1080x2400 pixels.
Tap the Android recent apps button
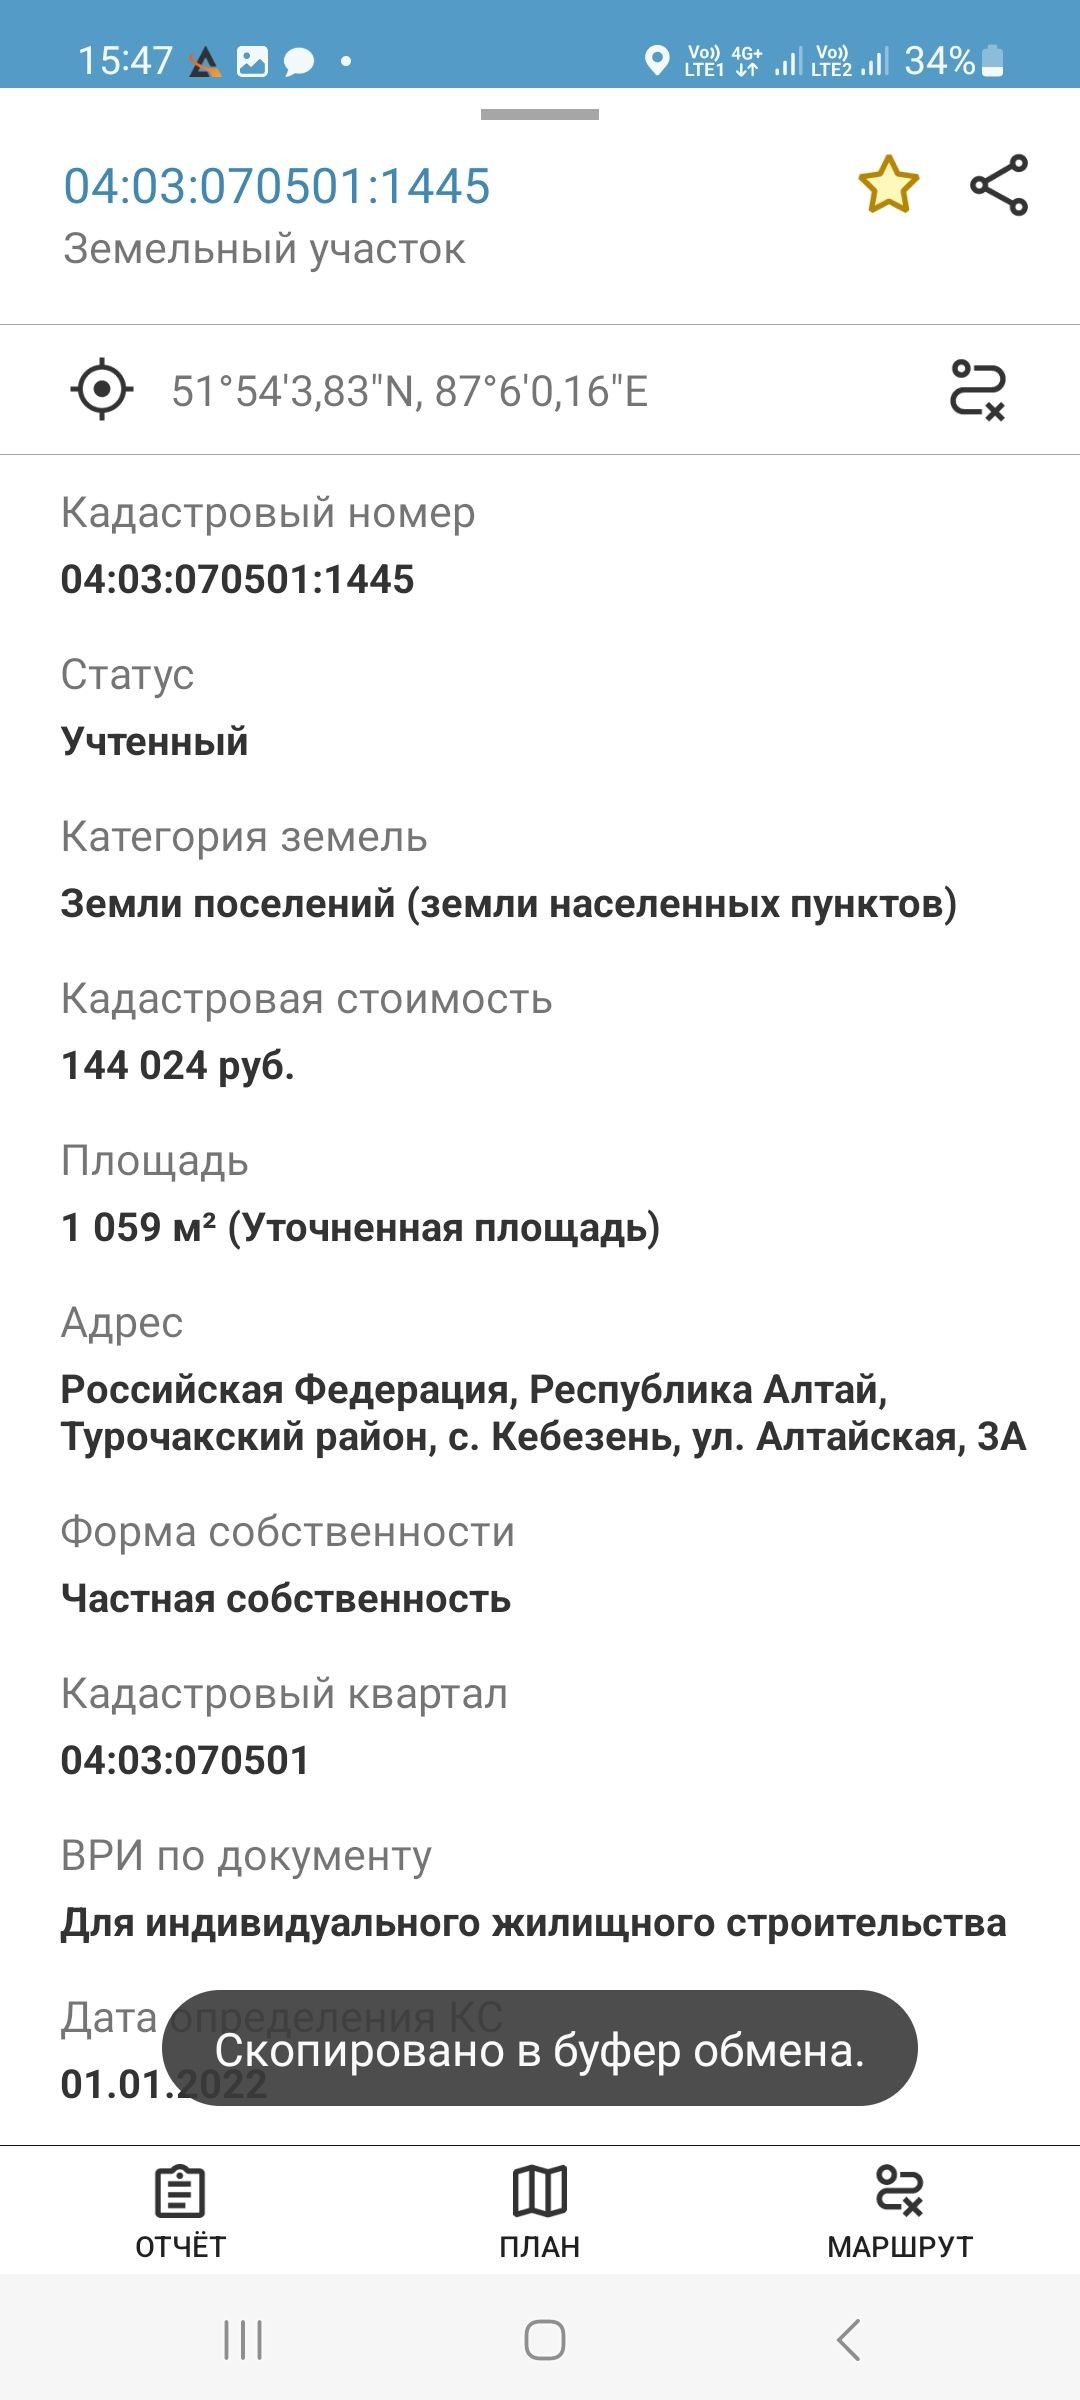243,2340
